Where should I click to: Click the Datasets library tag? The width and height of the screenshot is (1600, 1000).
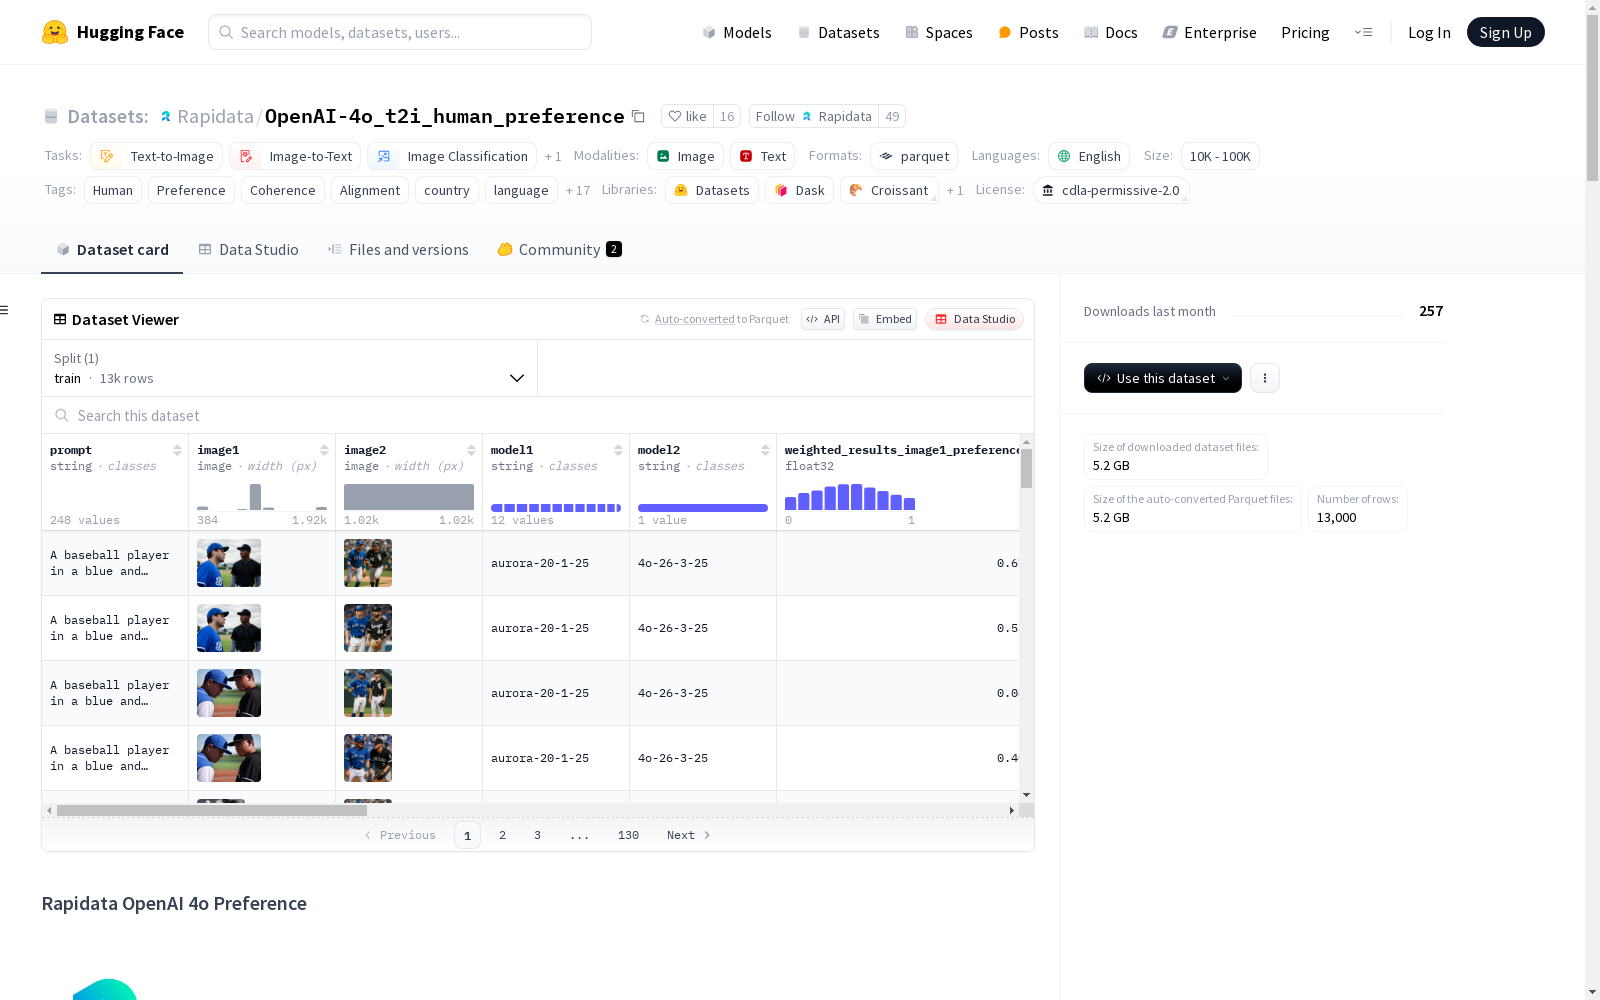(x=712, y=190)
